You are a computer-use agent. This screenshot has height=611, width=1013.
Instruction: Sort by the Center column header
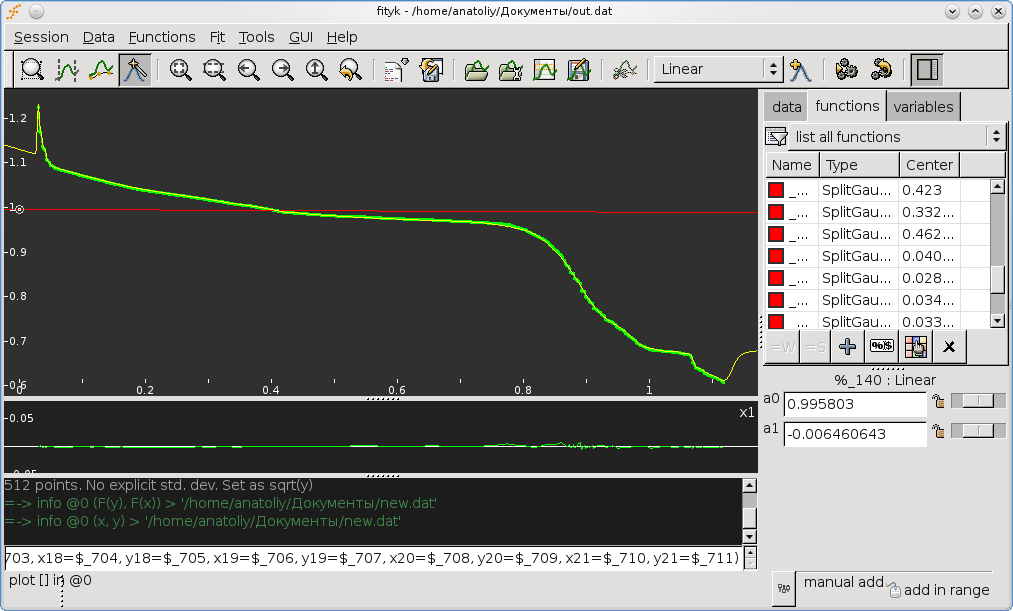point(929,165)
